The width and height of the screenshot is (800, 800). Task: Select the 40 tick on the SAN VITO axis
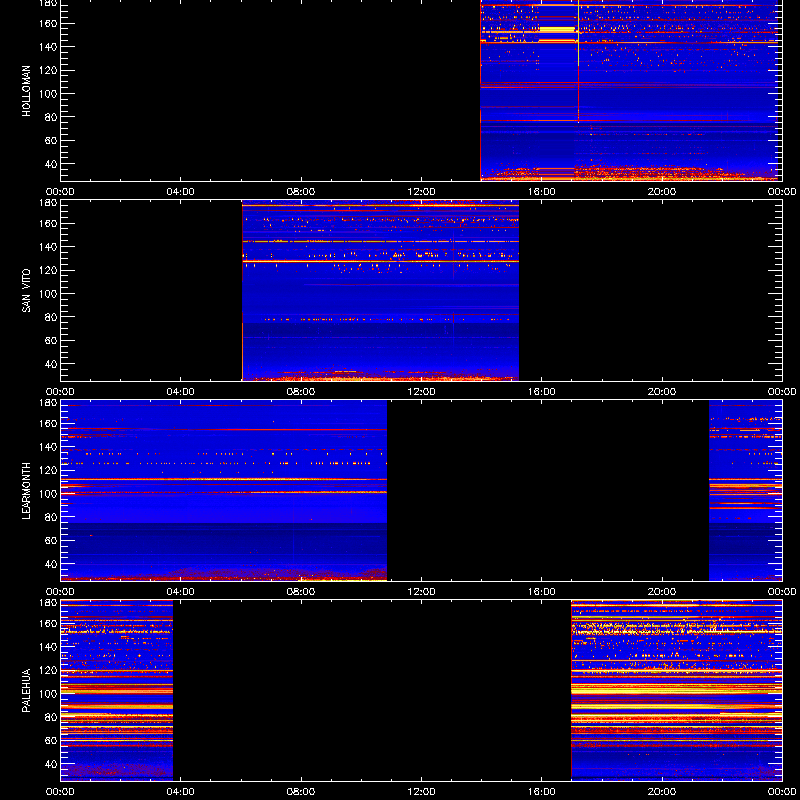(x=51, y=364)
